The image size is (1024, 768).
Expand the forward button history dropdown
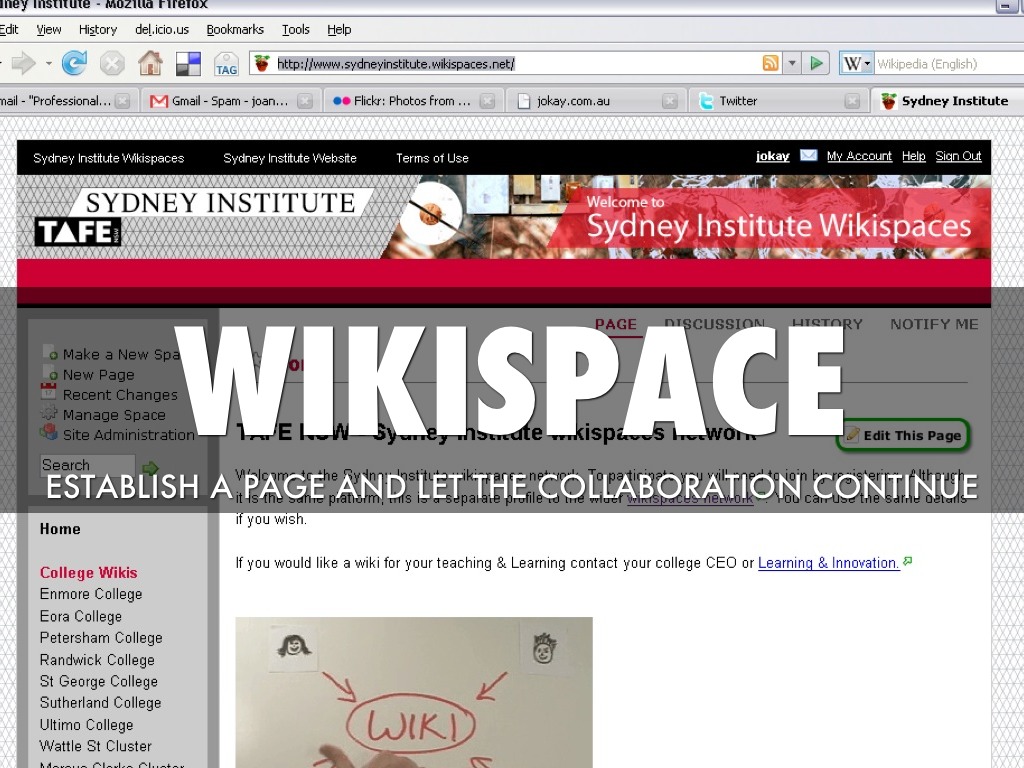48,64
